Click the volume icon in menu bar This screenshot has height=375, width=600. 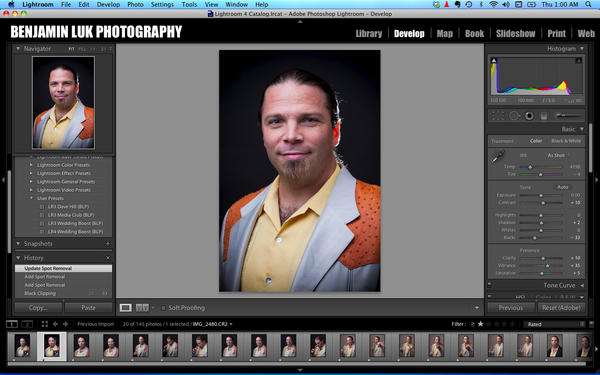point(505,5)
